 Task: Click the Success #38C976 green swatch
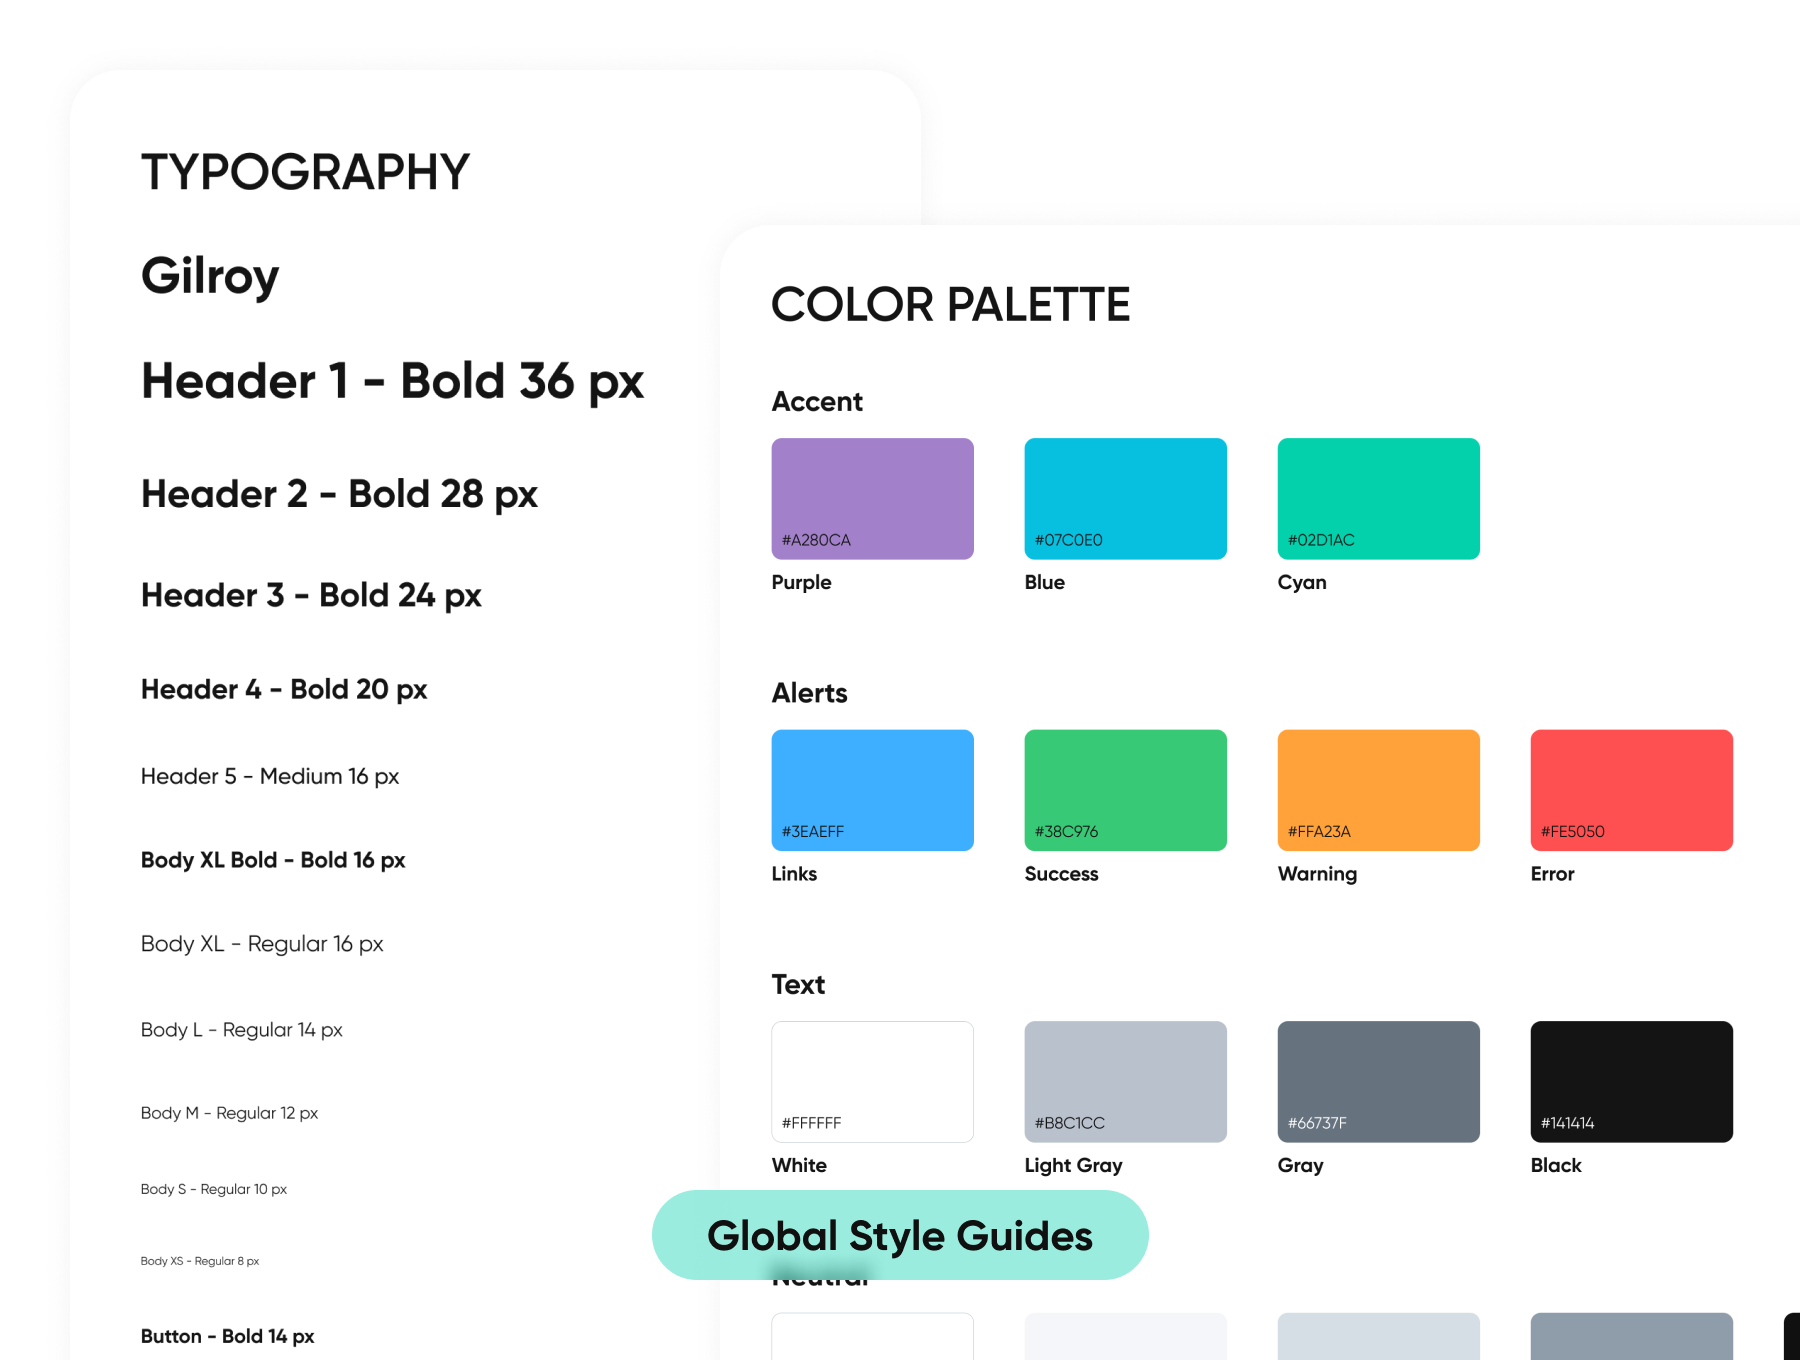point(1125,790)
